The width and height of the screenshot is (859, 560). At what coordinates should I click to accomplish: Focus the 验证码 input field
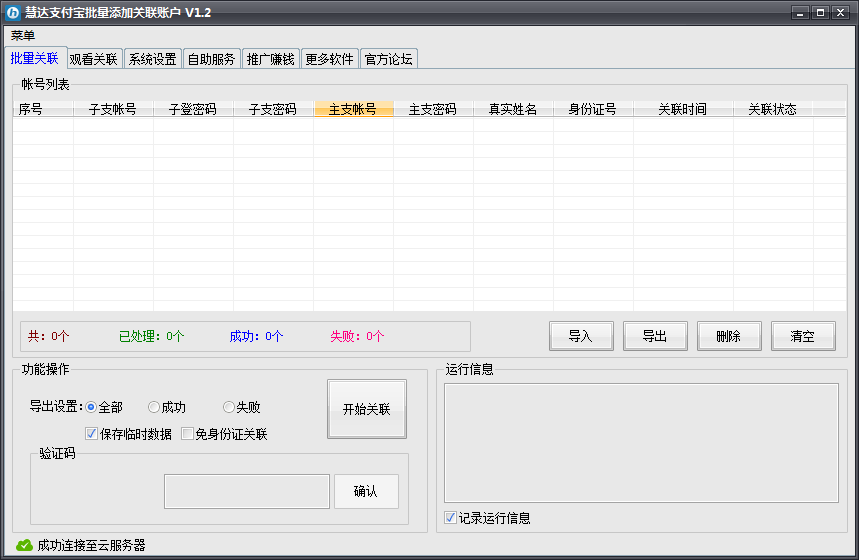pyautogui.click(x=247, y=492)
